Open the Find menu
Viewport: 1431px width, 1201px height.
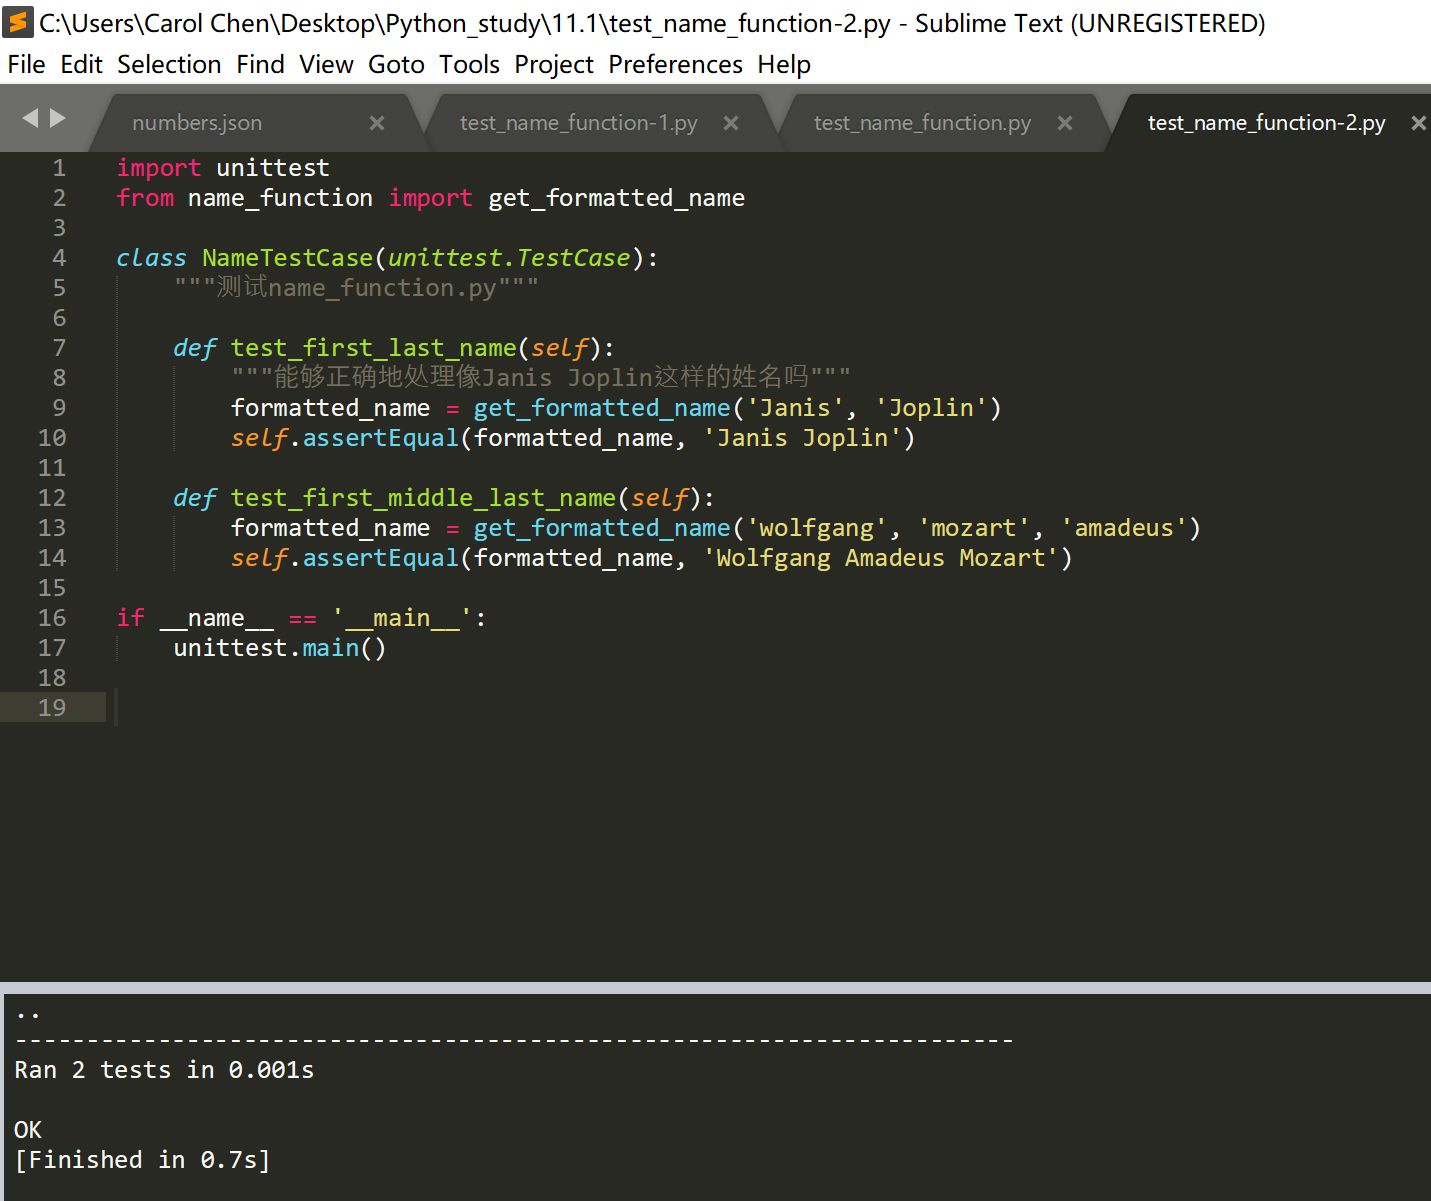(x=260, y=65)
